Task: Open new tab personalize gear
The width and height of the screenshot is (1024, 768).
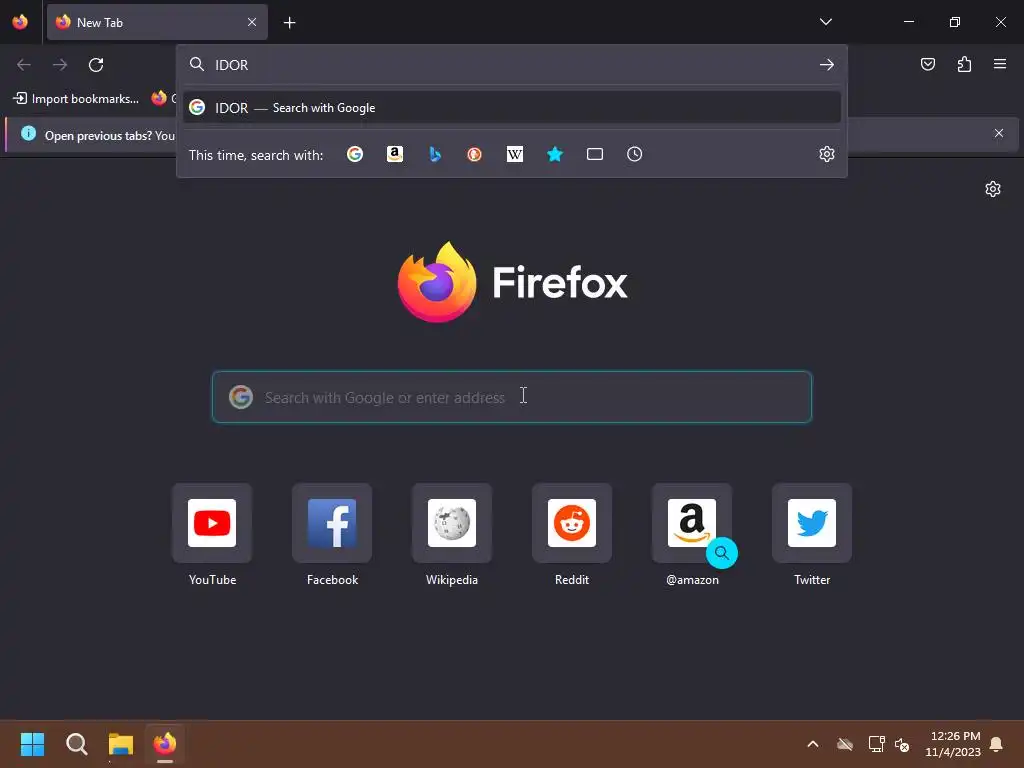Action: pyautogui.click(x=993, y=189)
